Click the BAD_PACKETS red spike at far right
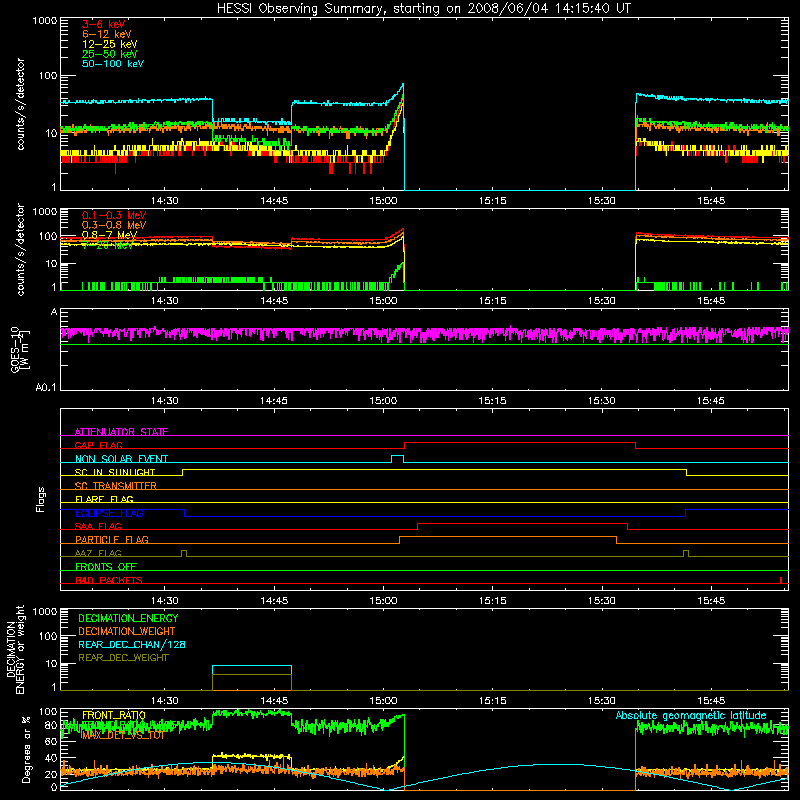This screenshot has height=800, width=800. coord(781,580)
